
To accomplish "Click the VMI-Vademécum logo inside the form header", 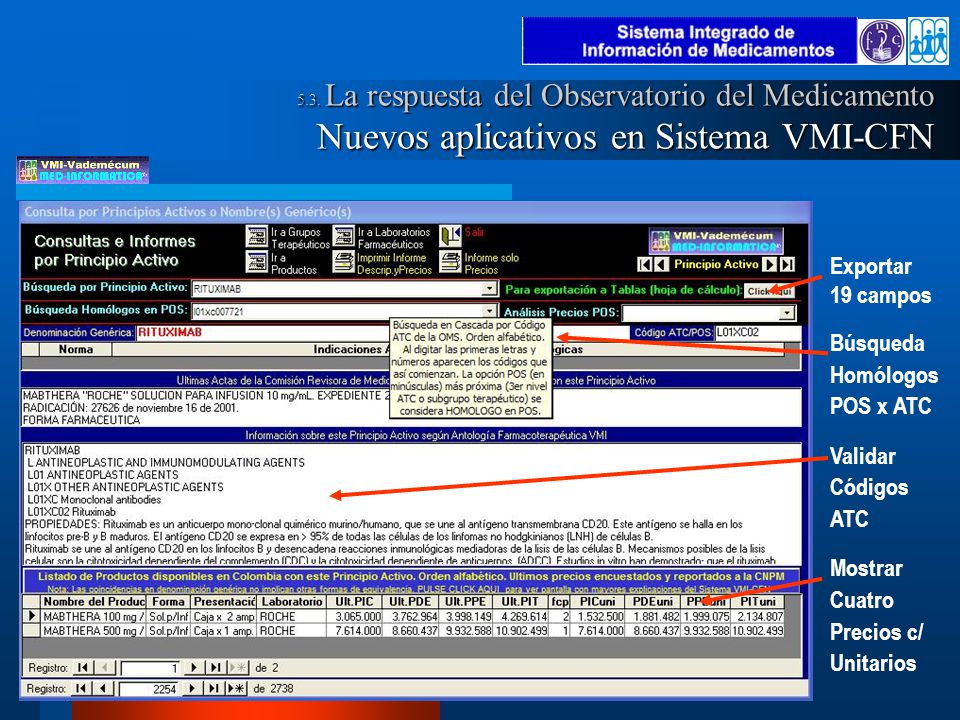I will 716,241.
